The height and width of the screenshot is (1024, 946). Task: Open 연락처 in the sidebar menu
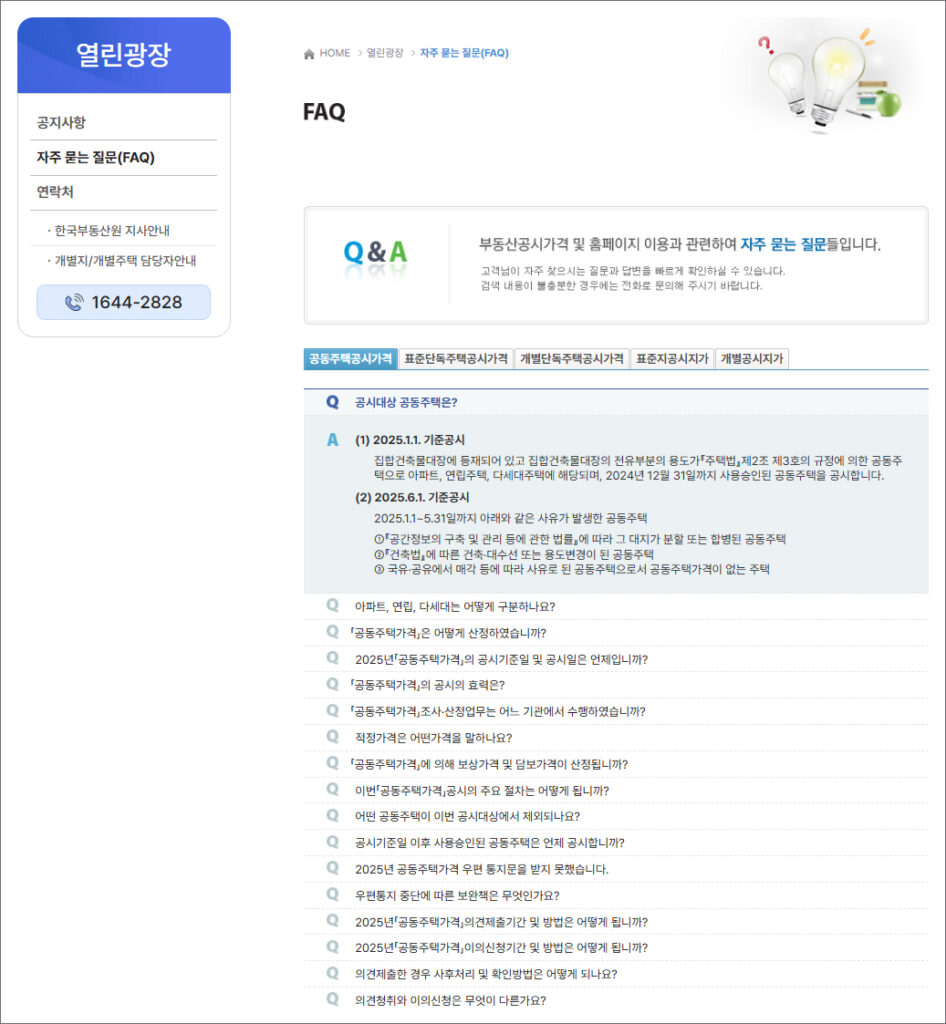55,192
